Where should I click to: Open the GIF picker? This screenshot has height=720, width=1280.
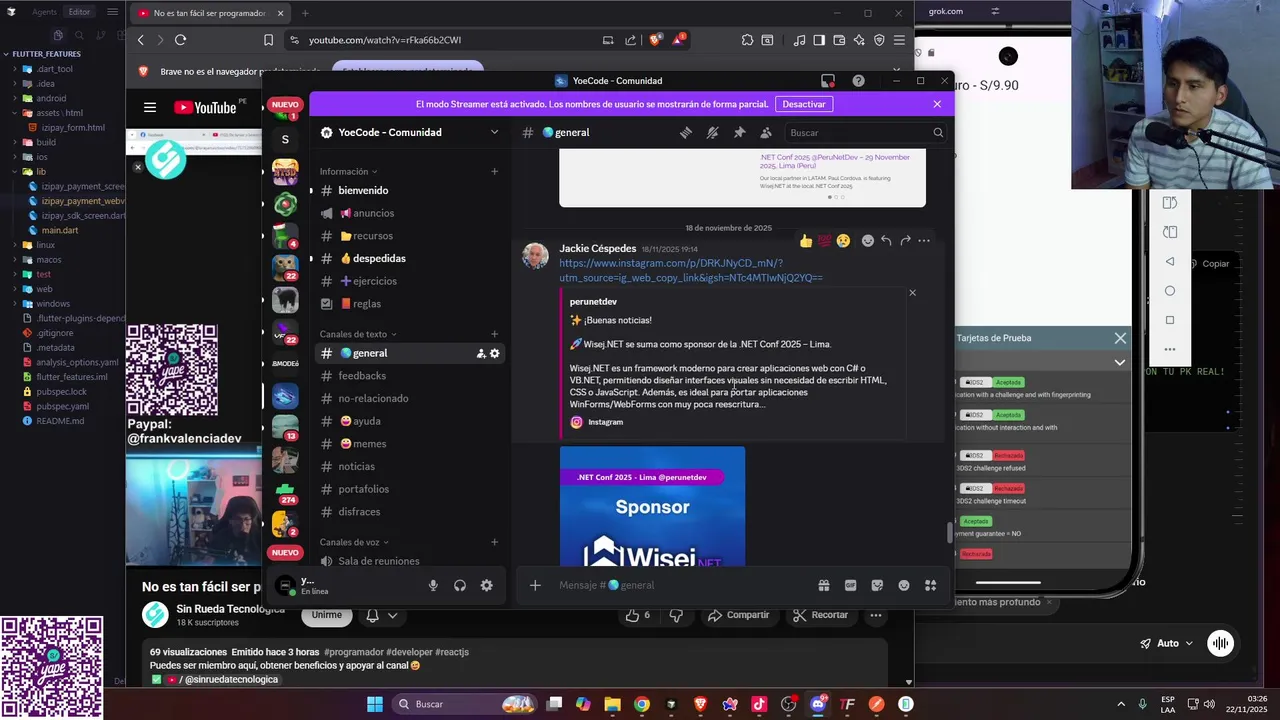click(x=850, y=585)
